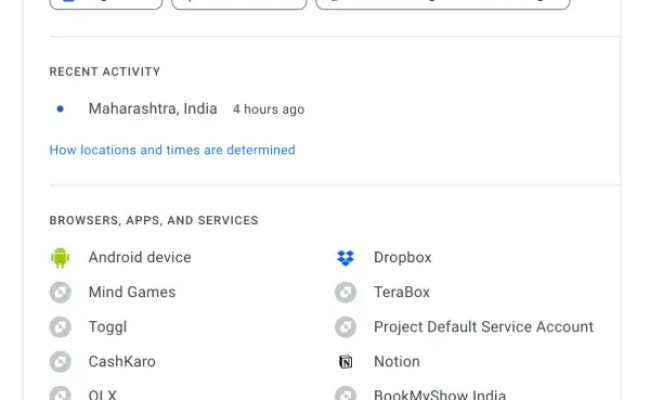Click the icon next to Project Default Service Account
Image resolution: width=650 pixels, height=400 pixels.
pyautogui.click(x=346, y=327)
